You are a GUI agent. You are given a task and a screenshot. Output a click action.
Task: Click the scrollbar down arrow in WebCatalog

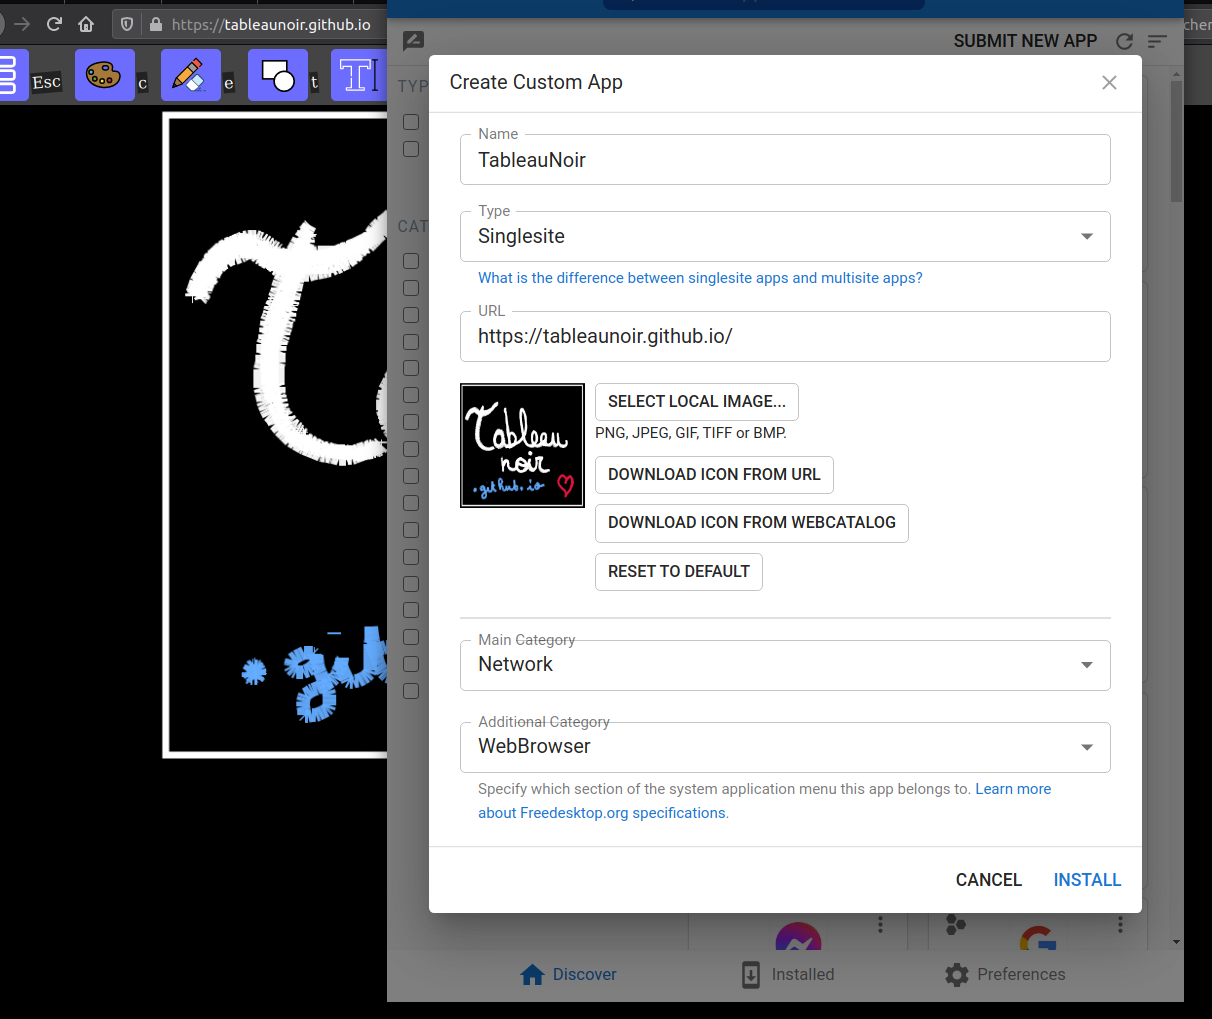coord(1177,942)
